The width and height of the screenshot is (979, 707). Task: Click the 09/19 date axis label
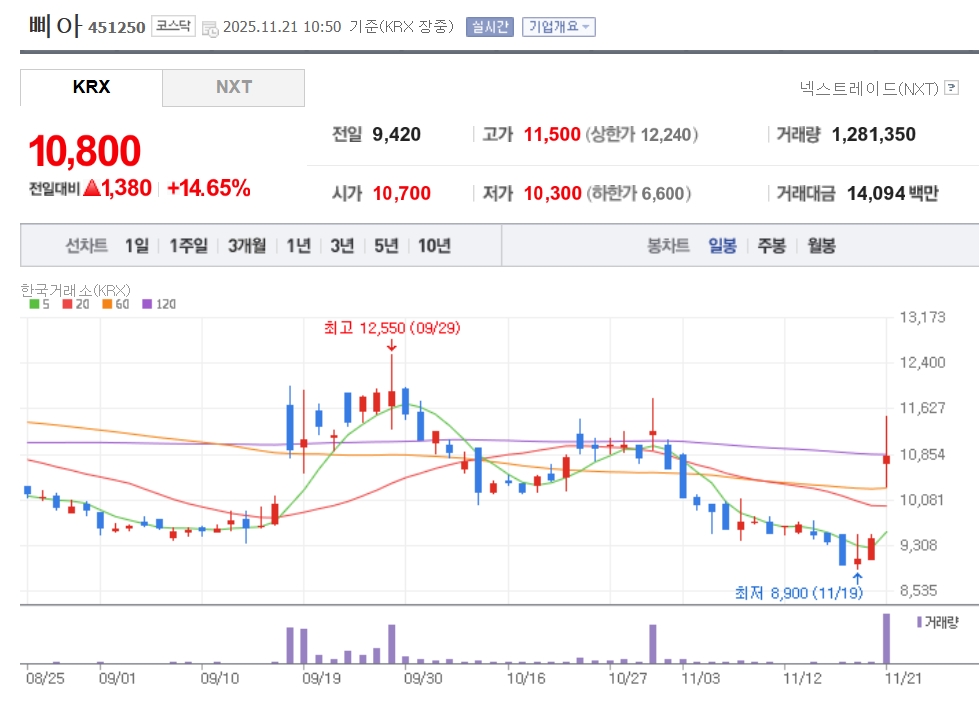322,678
